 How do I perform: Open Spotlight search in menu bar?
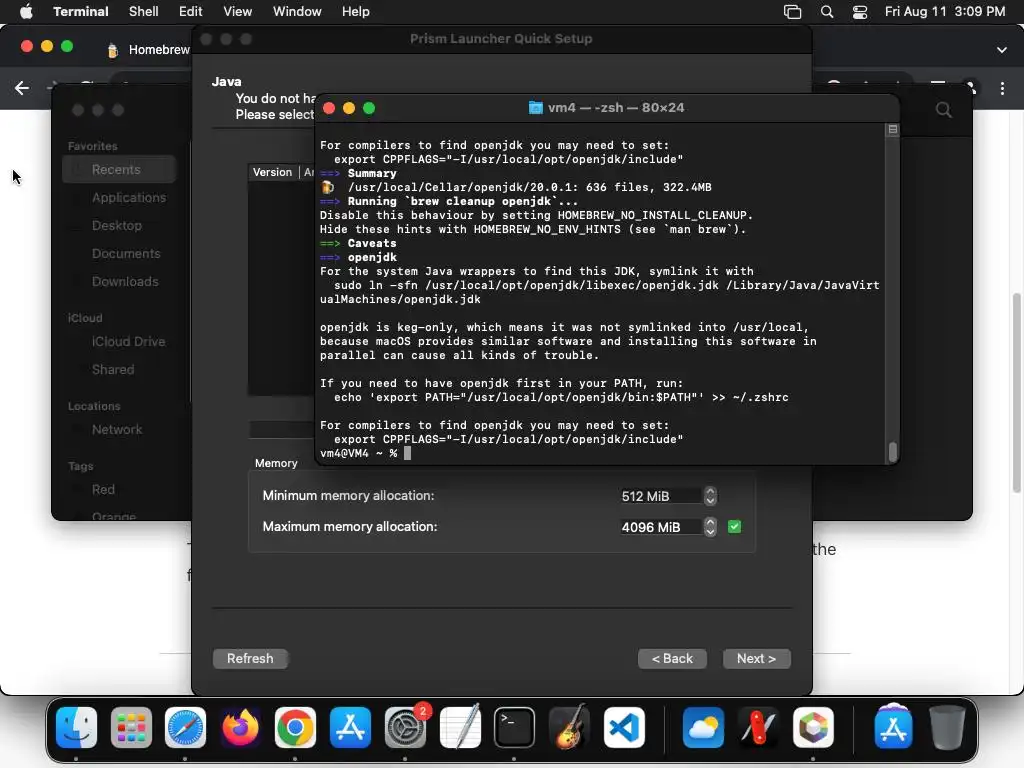coord(827,12)
